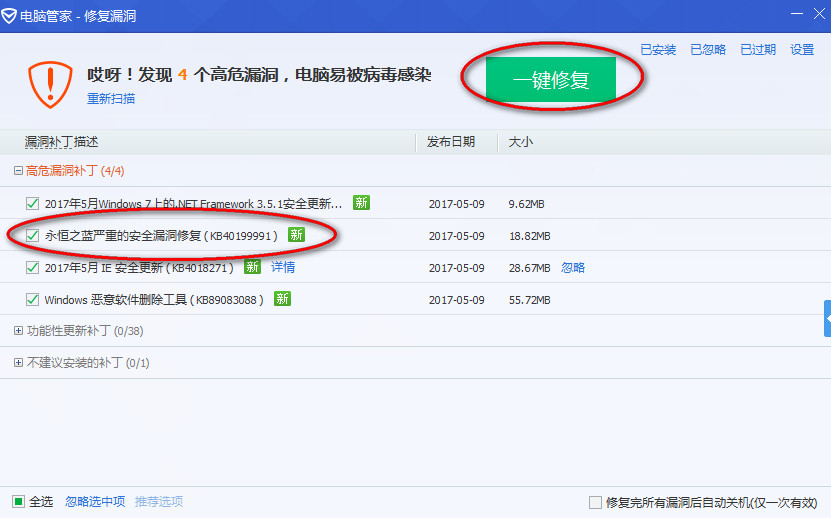
Task: Toggle the 全选 checkbox
Action: click(19, 502)
